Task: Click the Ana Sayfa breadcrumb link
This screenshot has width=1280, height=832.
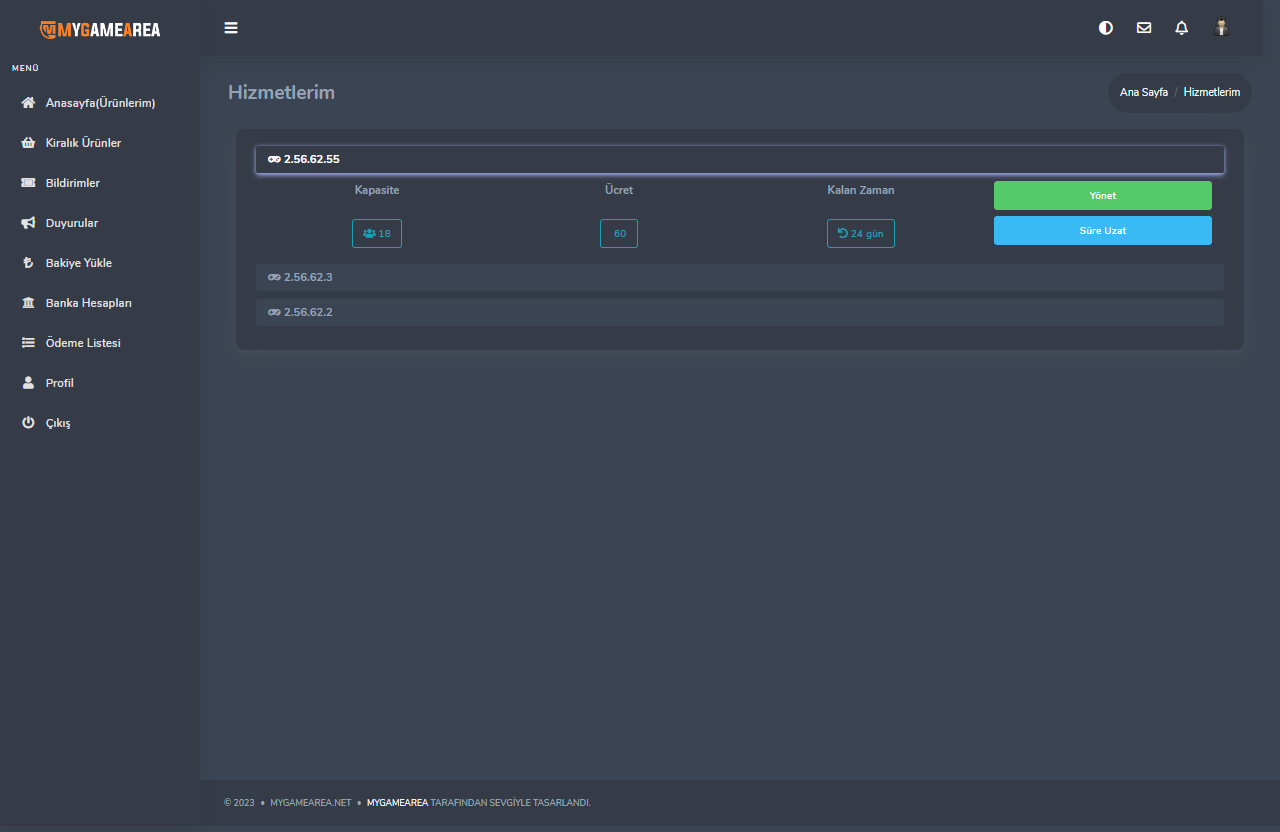Action: pyautogui.click(x=1143, y=92)
